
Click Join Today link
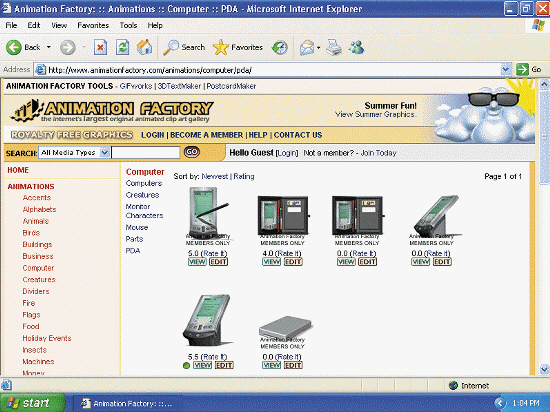tap(378, 153)
